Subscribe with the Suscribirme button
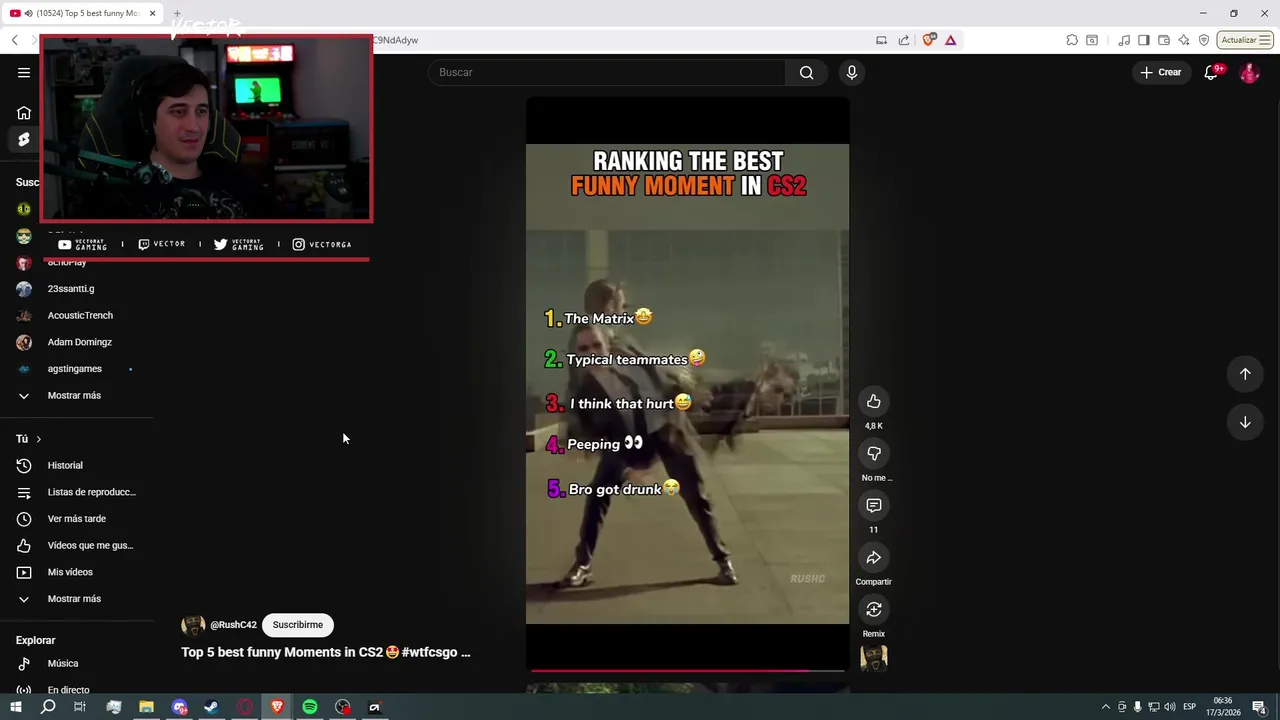This screenshot has width=1280, height=720. [298, 625]
